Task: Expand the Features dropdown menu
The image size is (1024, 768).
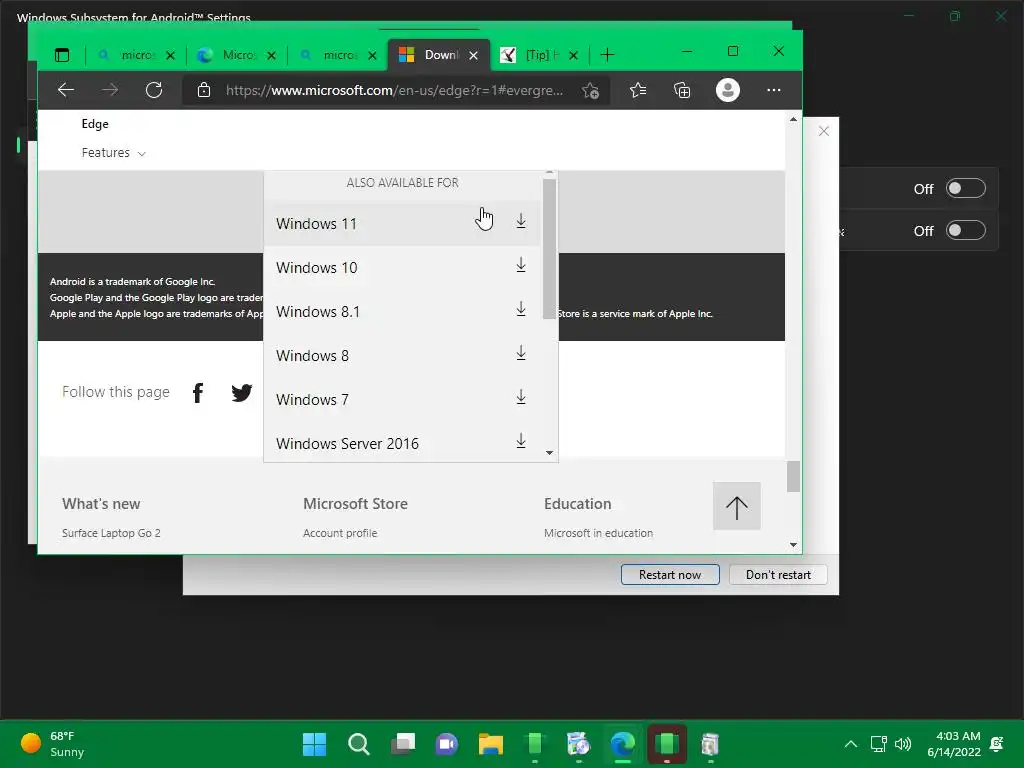Action: 113,153
